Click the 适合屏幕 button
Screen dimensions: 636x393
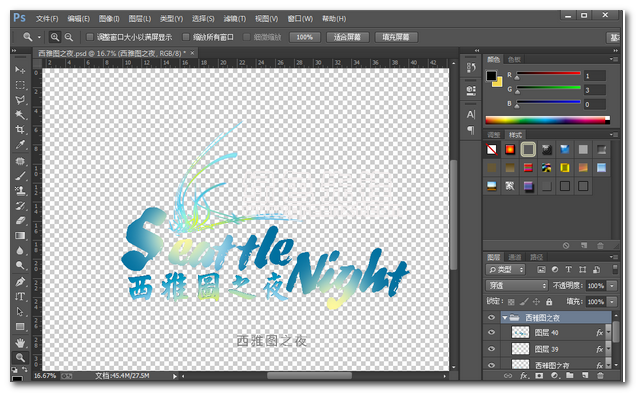[347, 37]
